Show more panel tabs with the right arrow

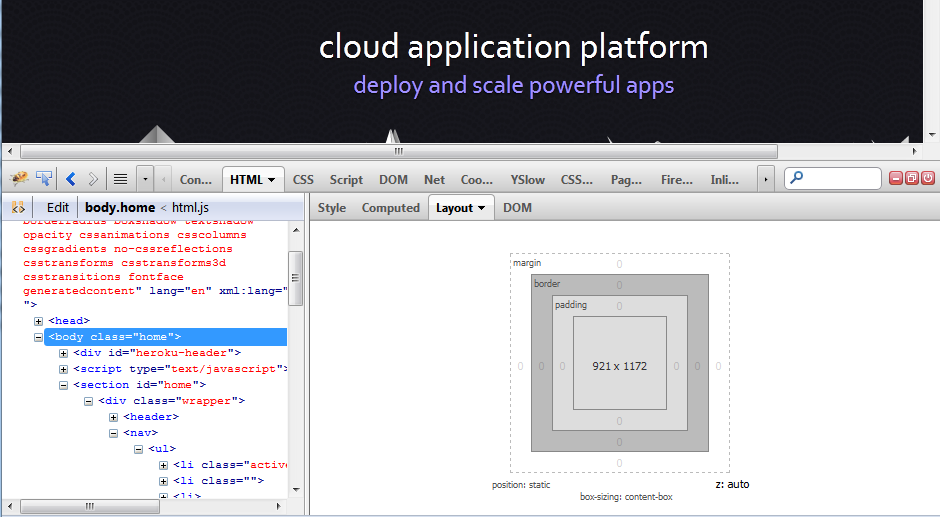point(766,179)
